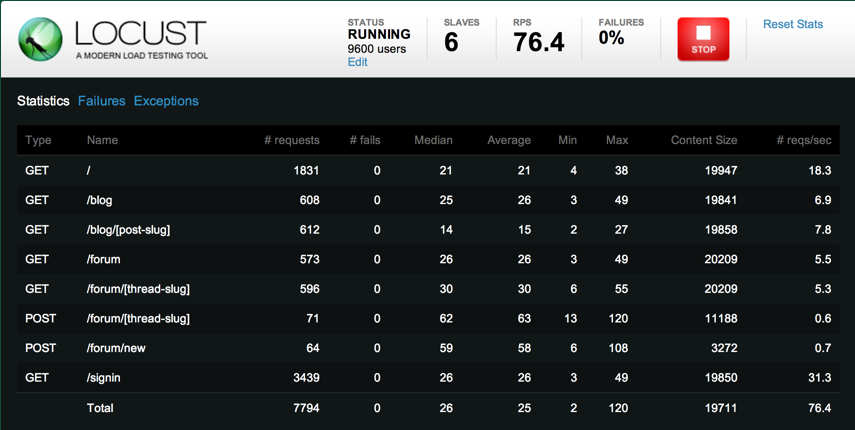Sort table by Name column header
Viewport: 855px width, 430px height.
click(103, 140)
